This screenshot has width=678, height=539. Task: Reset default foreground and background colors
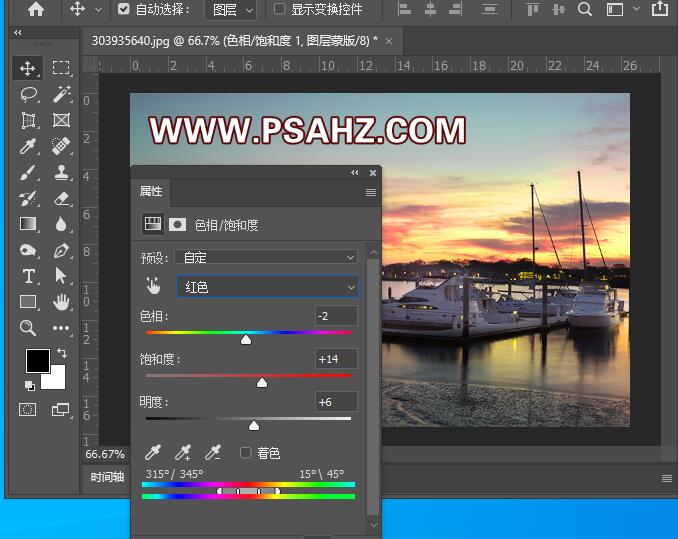(29, 385)
